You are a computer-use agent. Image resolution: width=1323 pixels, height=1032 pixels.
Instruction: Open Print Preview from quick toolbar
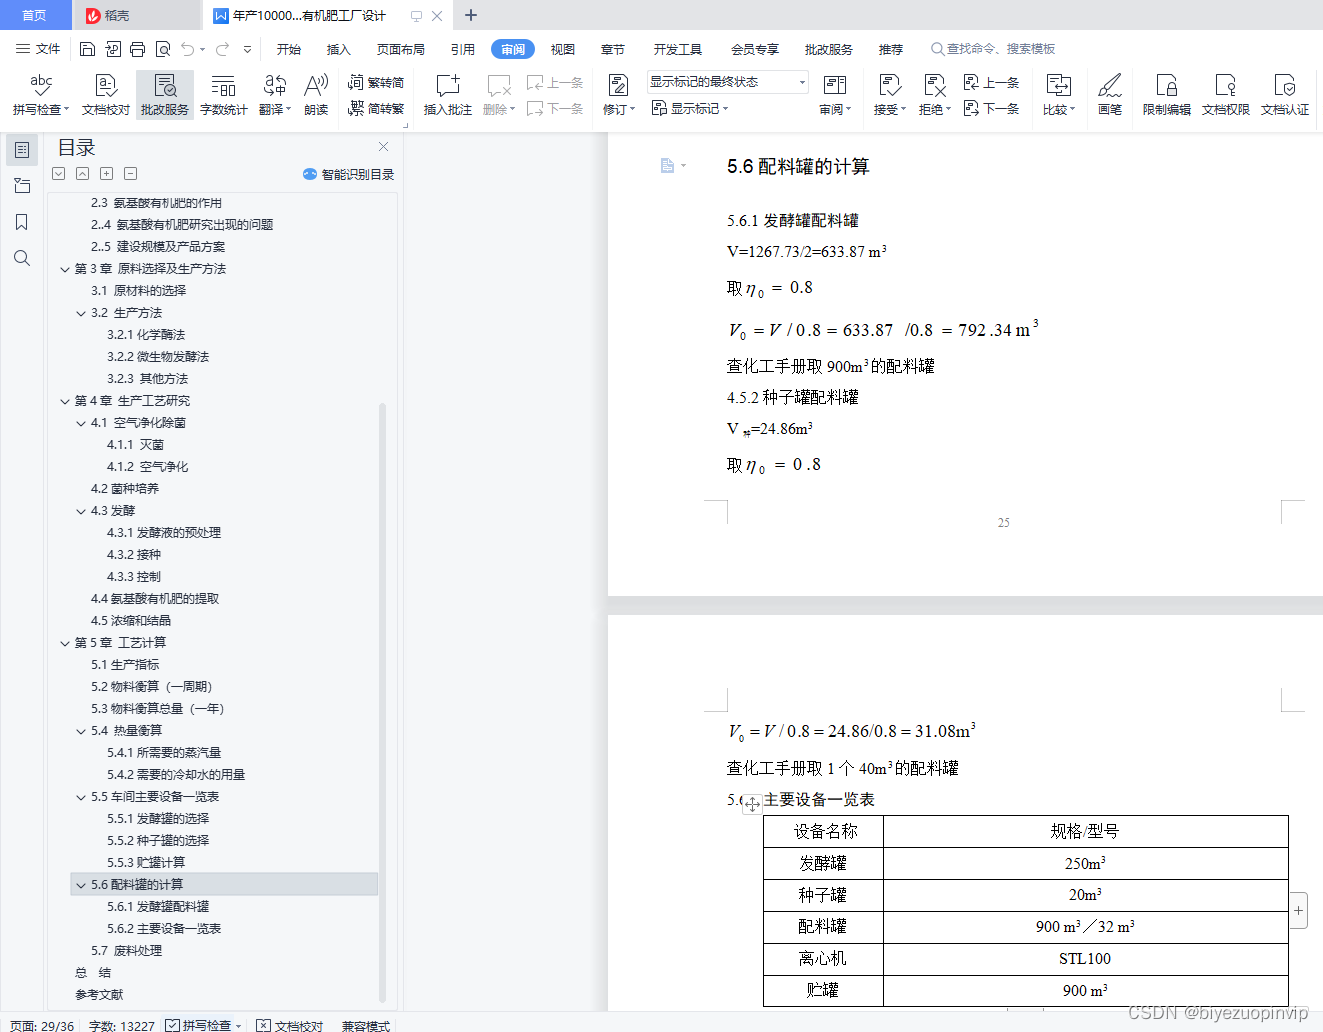click(x=162, y=49)
